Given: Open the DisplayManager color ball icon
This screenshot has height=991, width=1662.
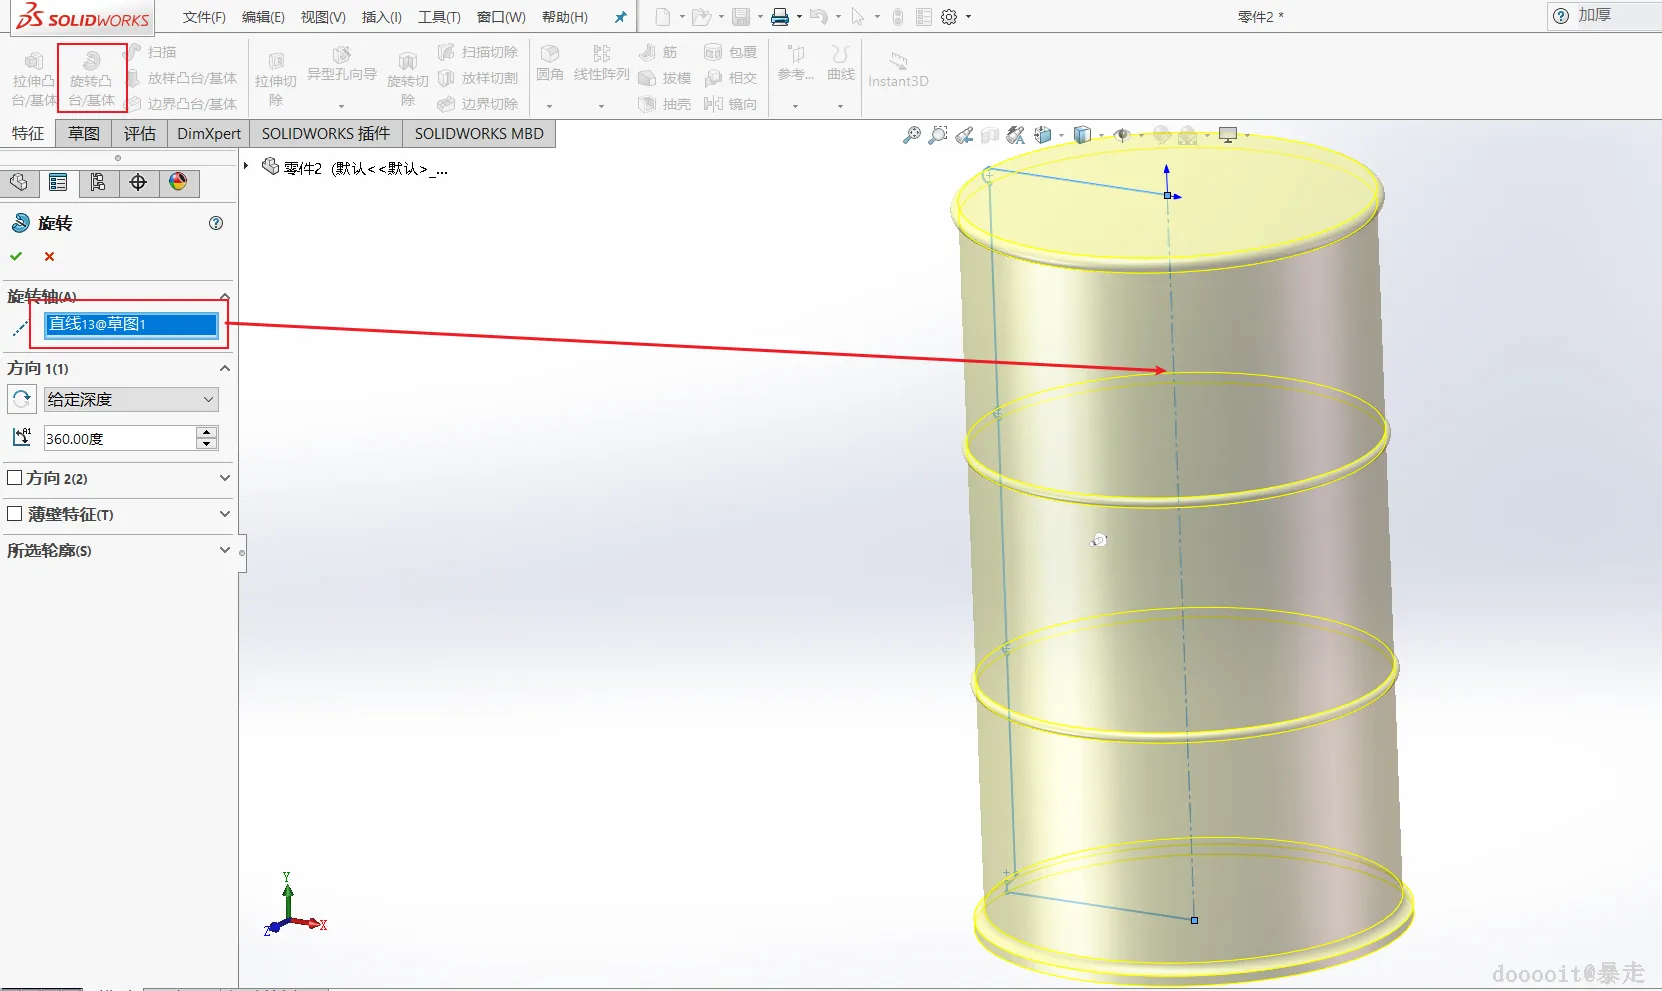Looking at the screenshot, I should 178,182.
